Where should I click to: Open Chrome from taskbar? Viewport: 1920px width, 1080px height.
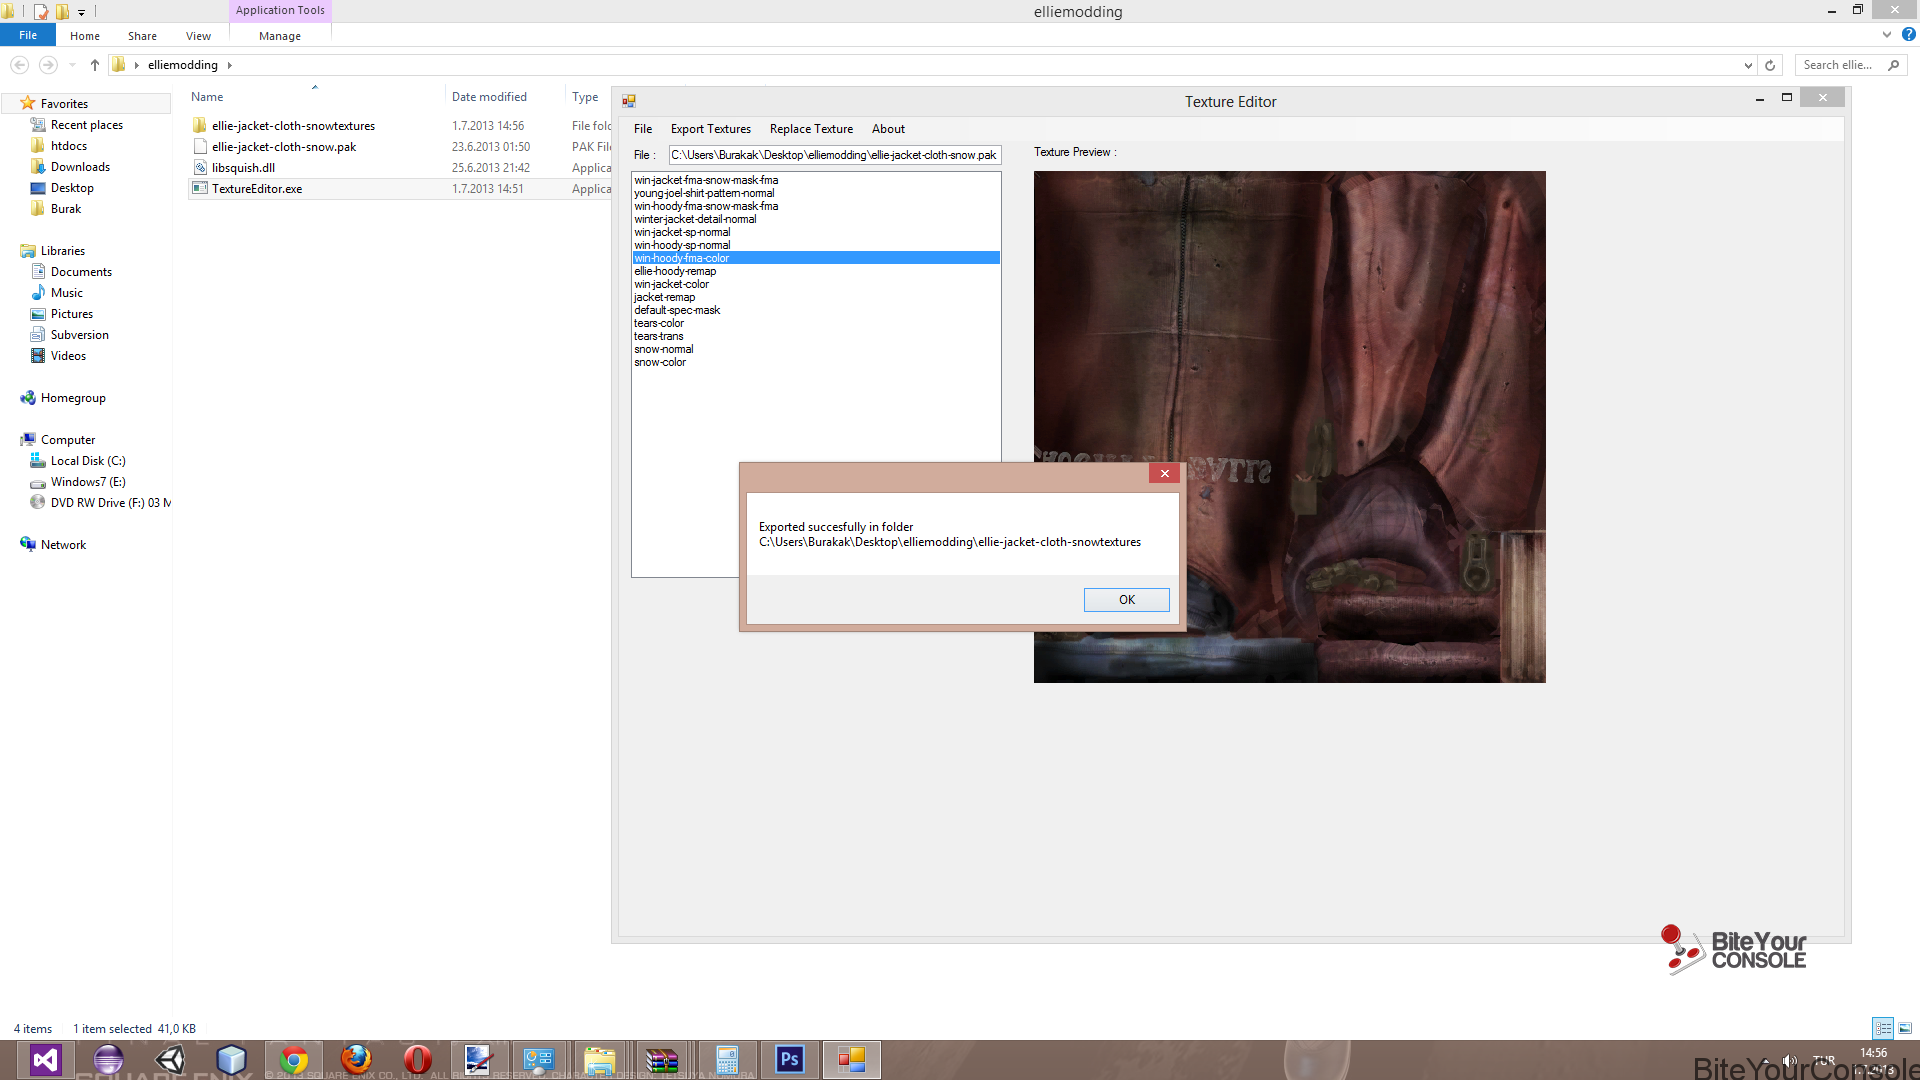point(294,1059)
